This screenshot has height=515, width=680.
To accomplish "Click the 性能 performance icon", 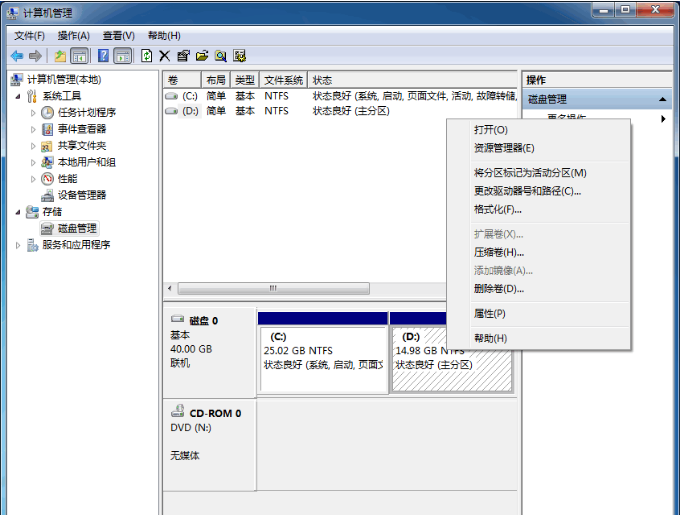I will point(47,179).
